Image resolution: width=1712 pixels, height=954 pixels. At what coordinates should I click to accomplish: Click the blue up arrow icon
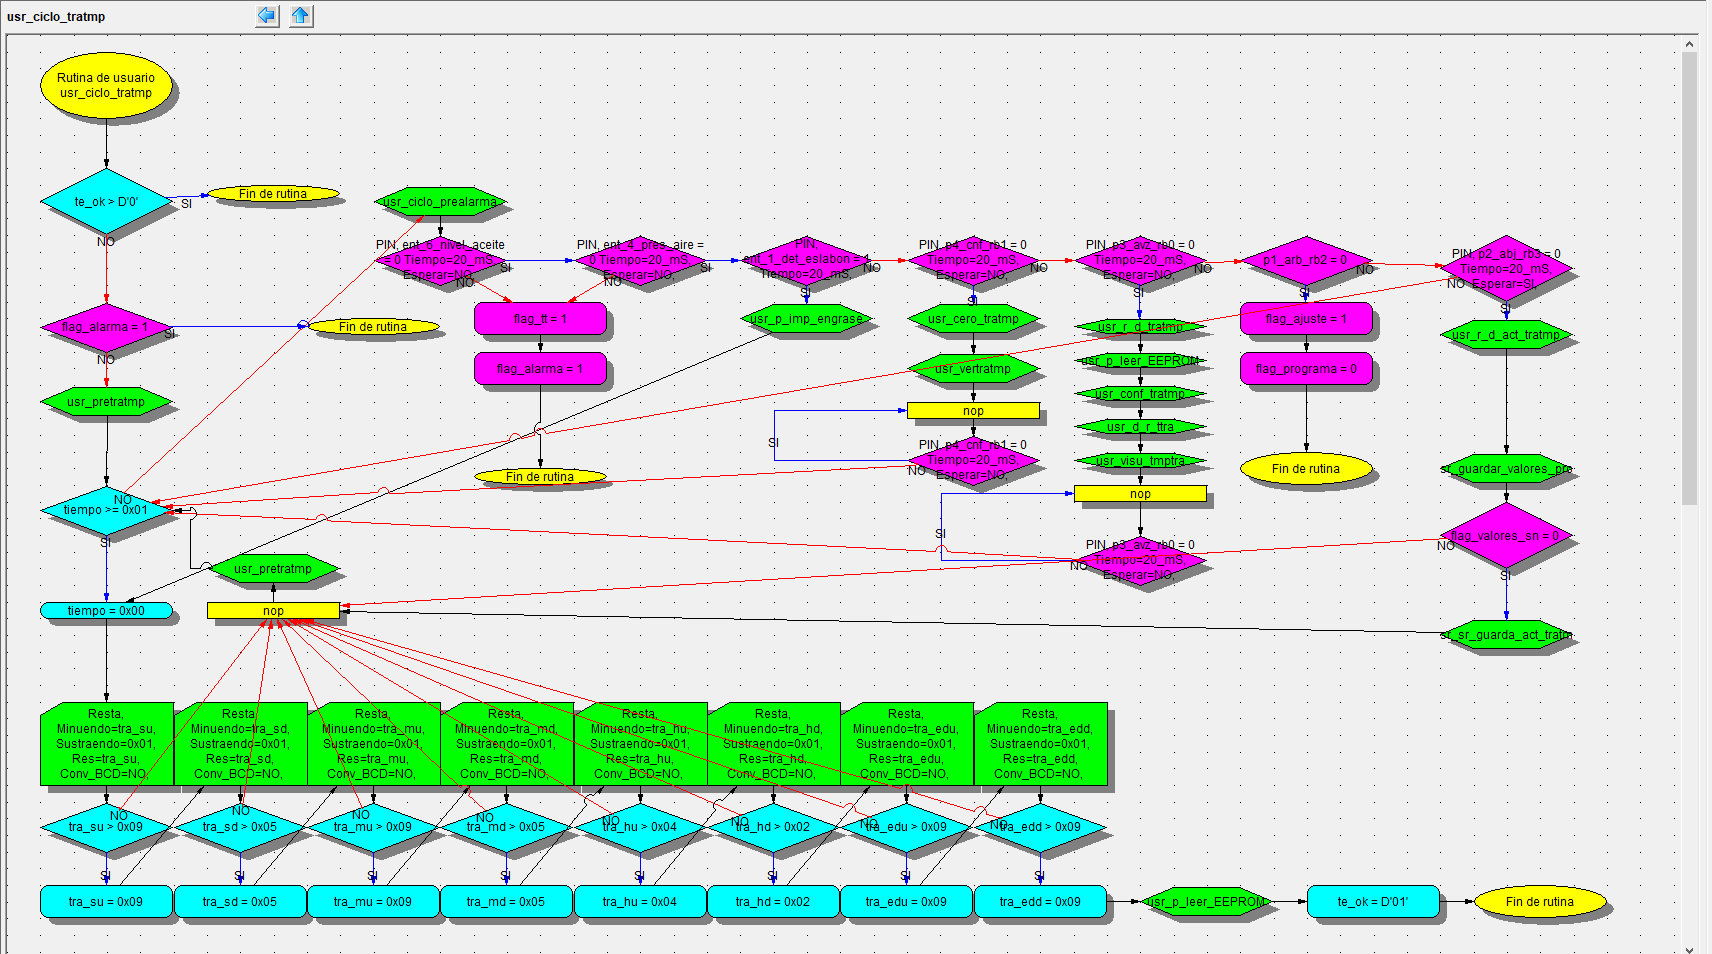[301, 16]
